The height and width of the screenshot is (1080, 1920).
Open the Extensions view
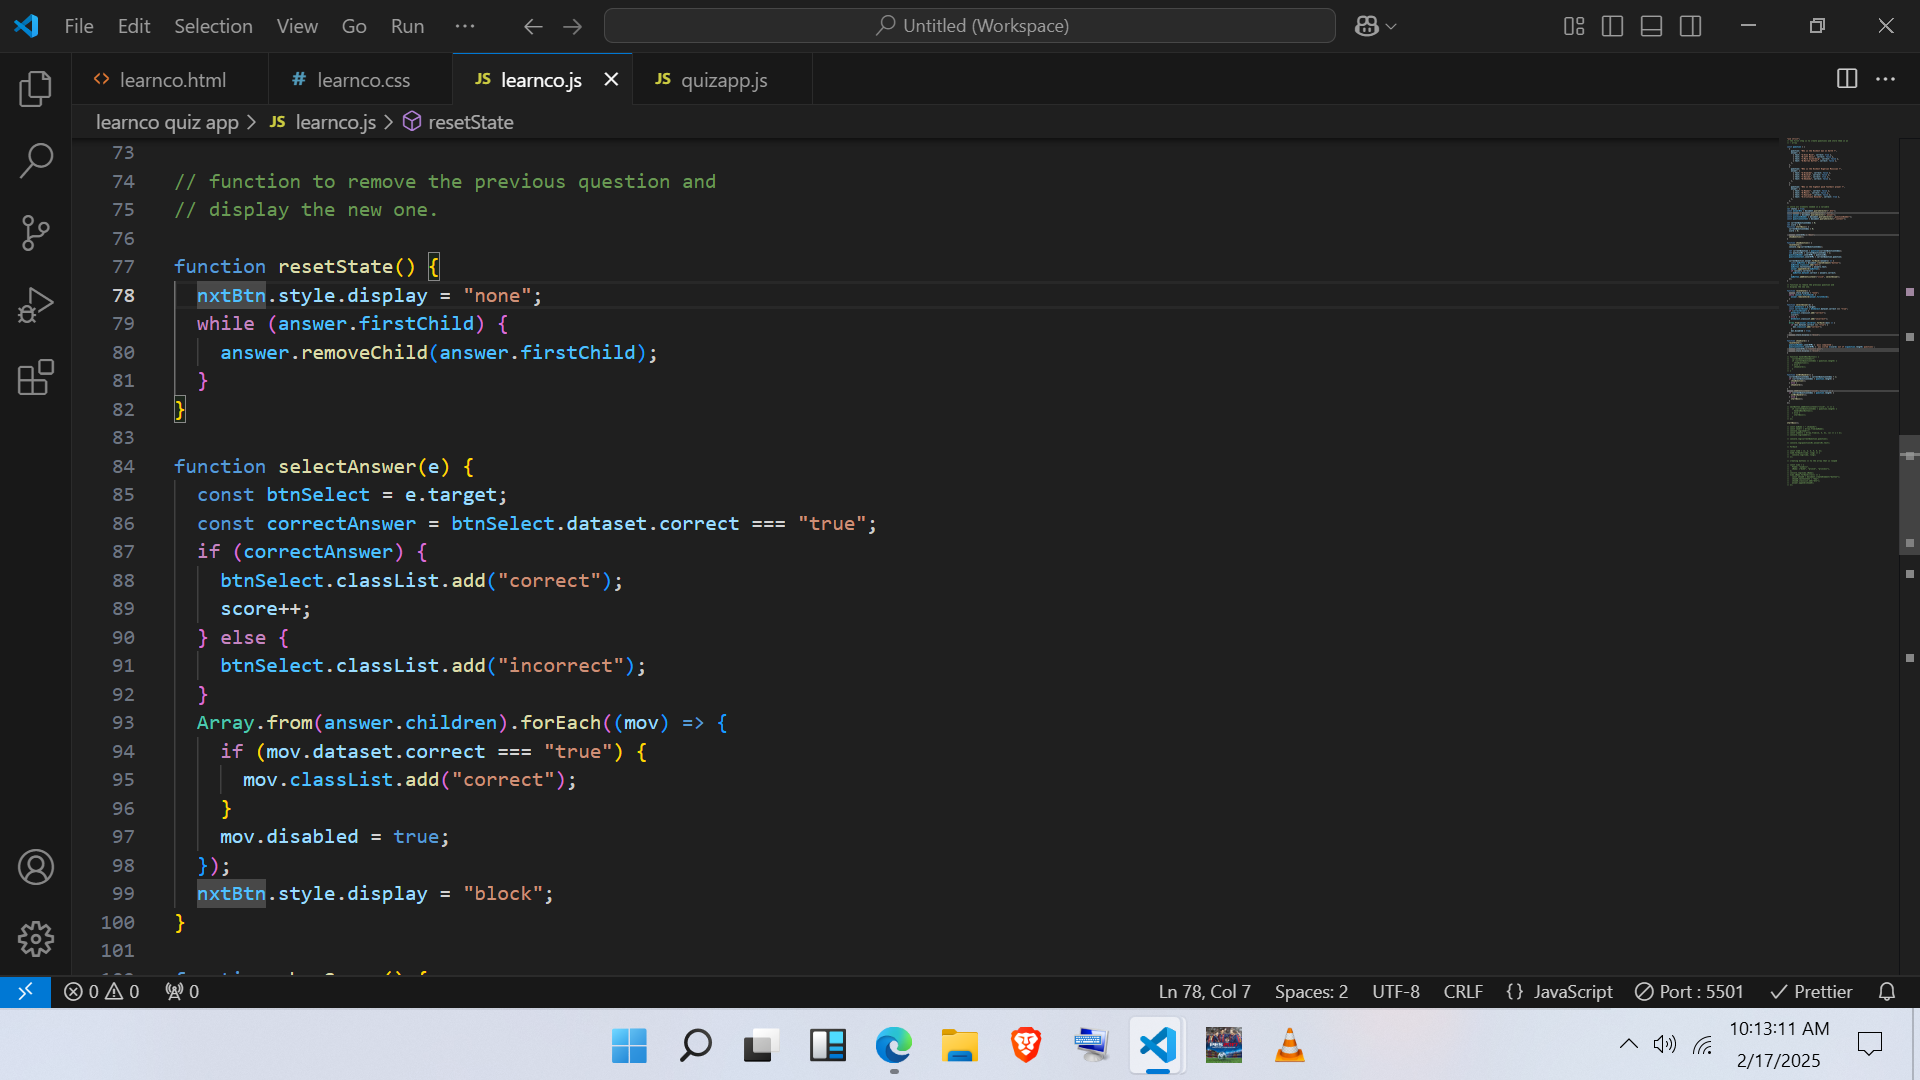tap(36, 377)
